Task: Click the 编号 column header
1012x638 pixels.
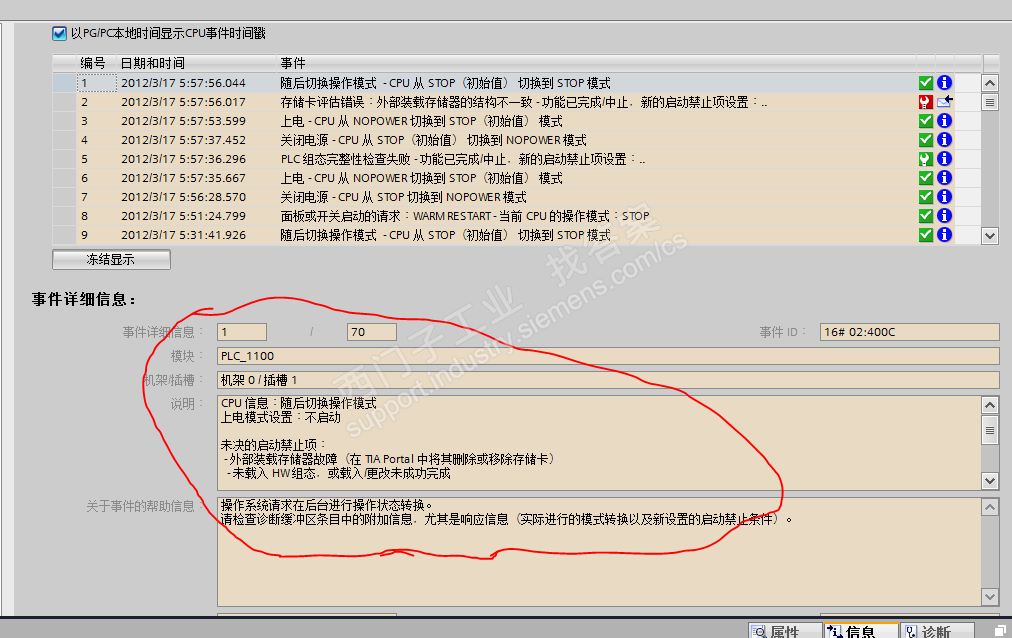Action: tap(93, 63)
